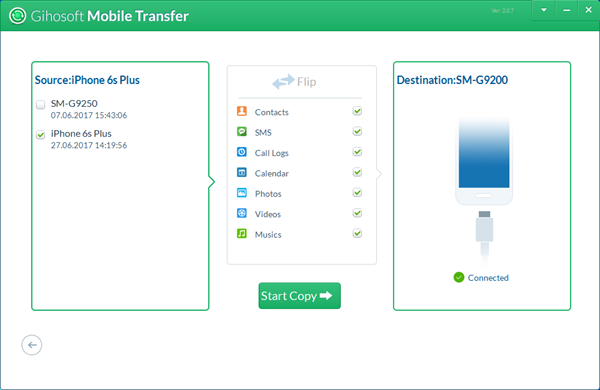Image resolution: width=600 pixels, height=390 pixels.
Task: Select the SM-G9250 backup entry text
Action: (x=74, y=103)
